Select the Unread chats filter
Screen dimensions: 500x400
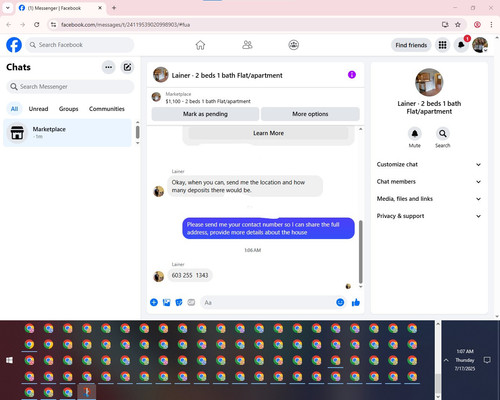pyautogui.click(x=38, y=109)
